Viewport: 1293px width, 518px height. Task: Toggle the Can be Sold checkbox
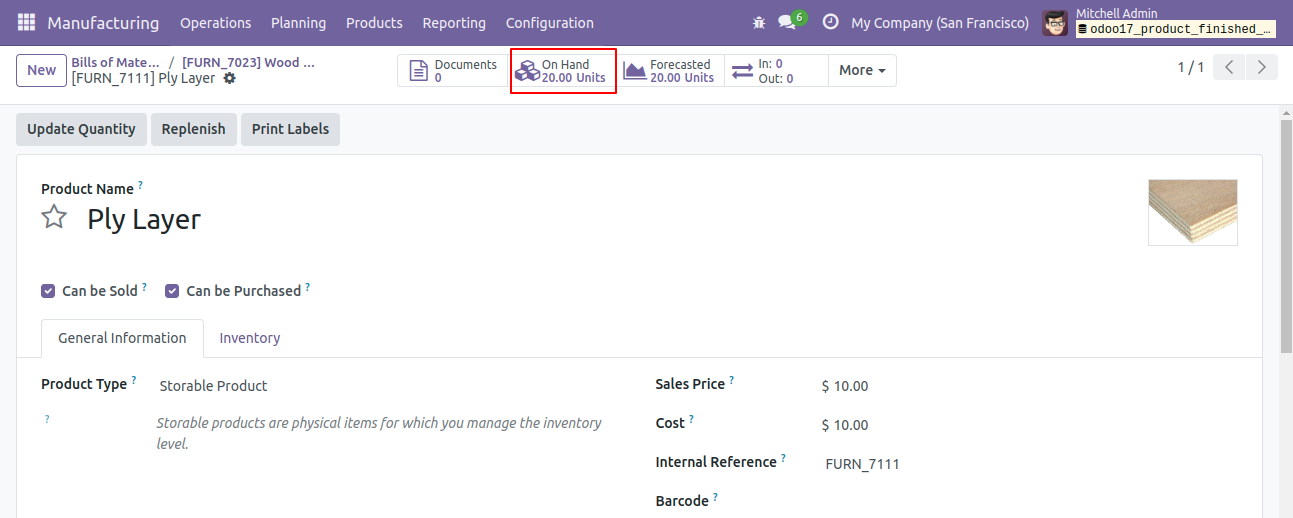(48, 291)
